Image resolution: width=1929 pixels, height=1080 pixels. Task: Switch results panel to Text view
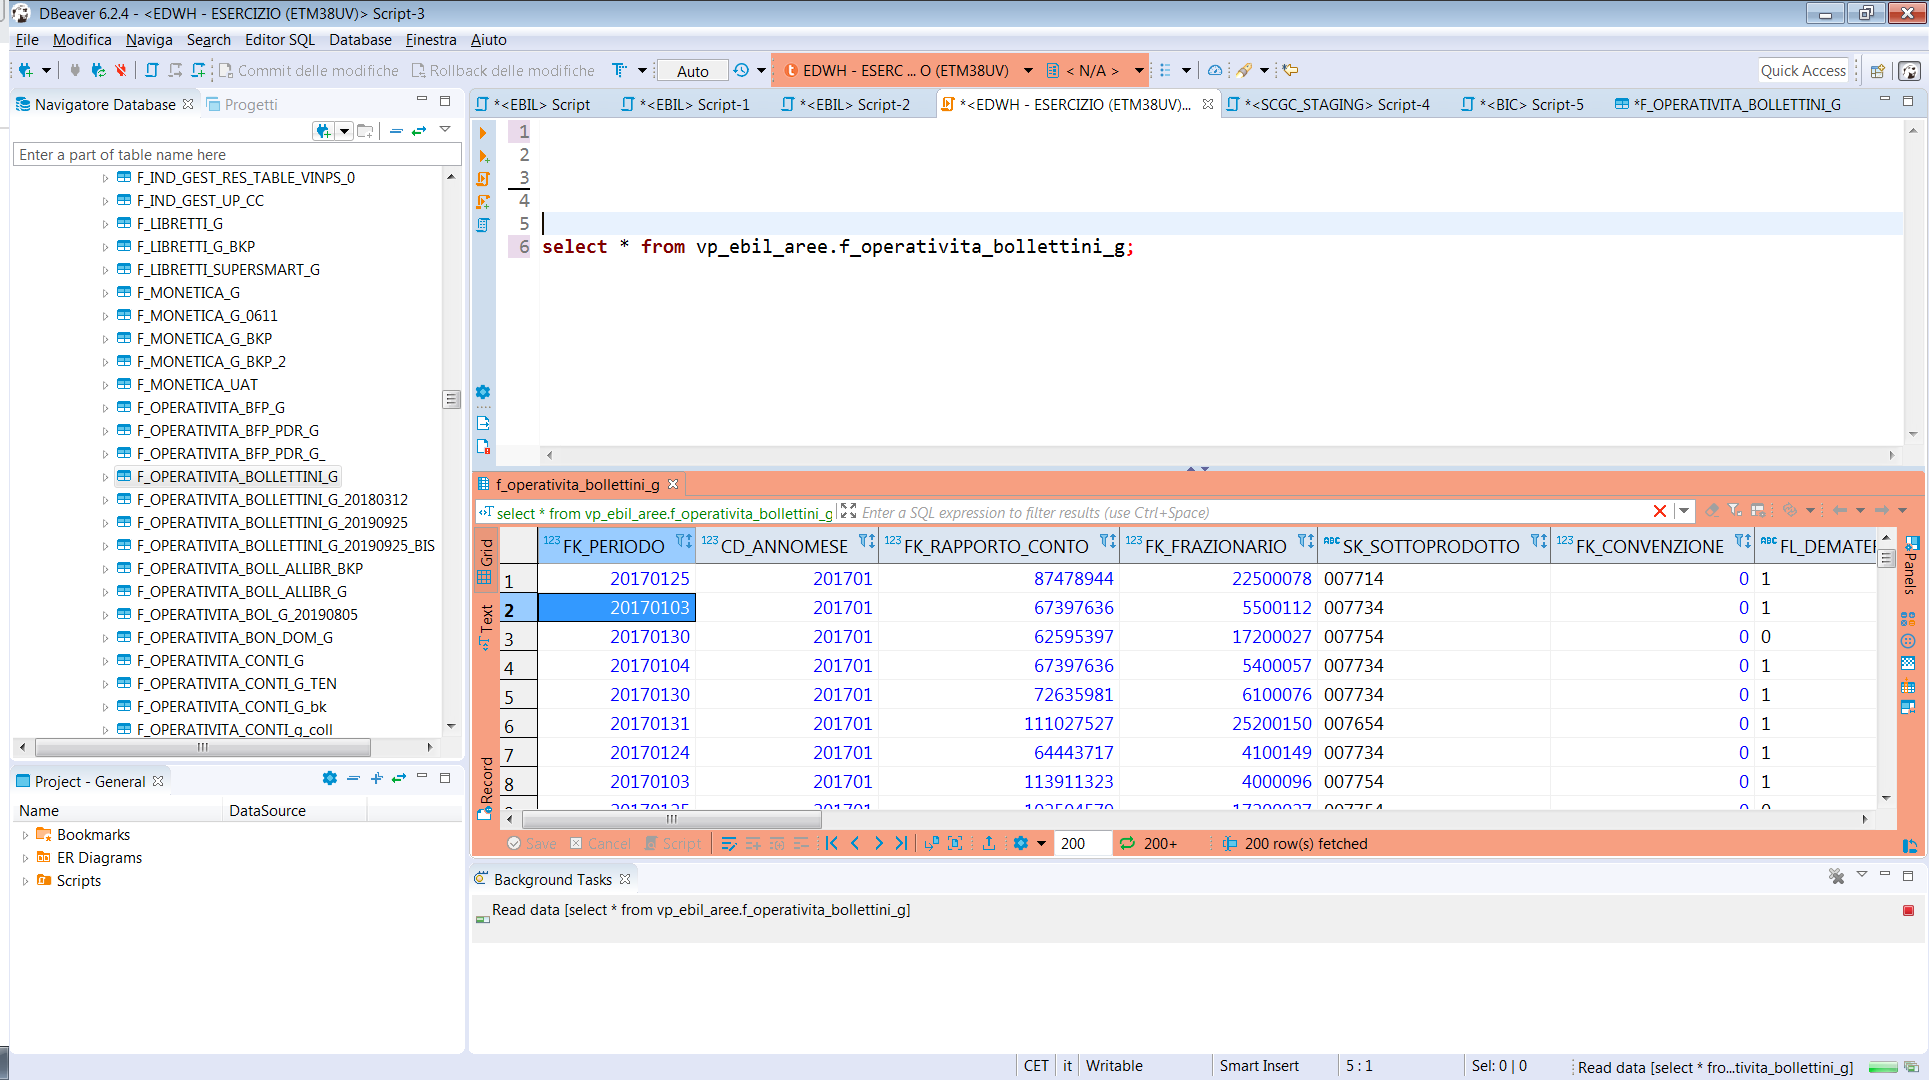coord(484,620)
